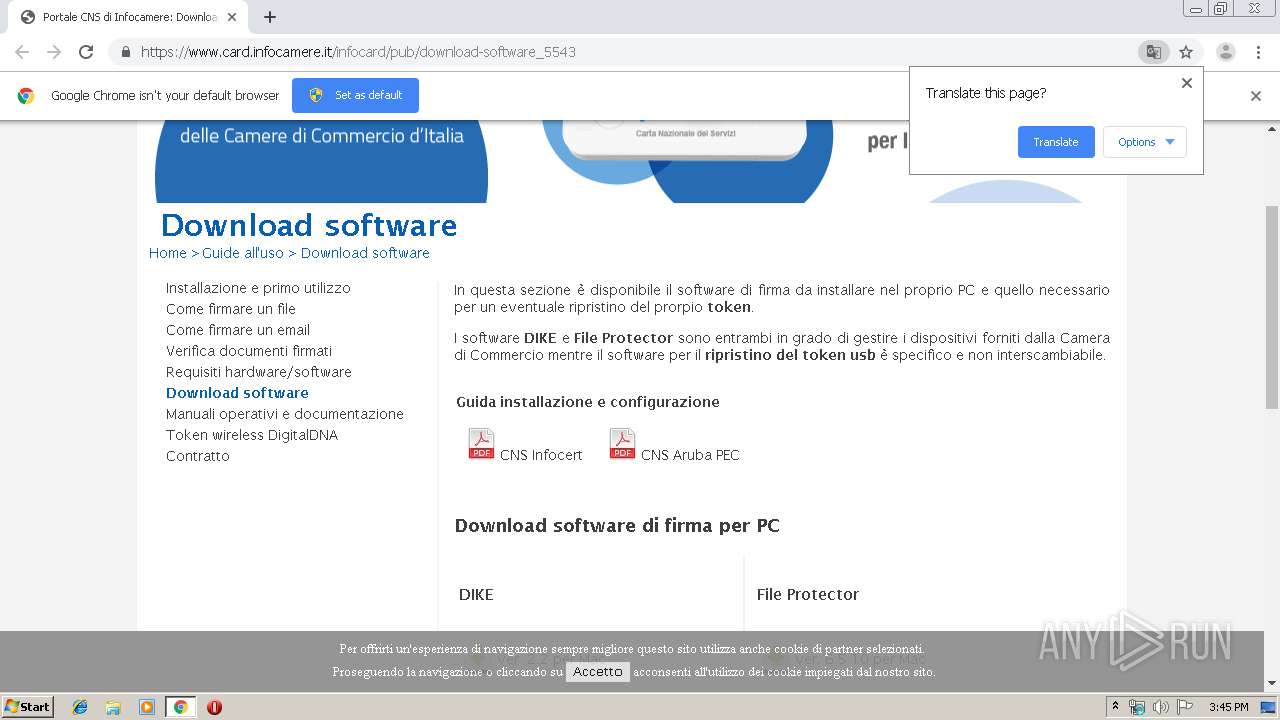This screenshot has width=1280, height=720.
Task: Click the CNS Infocert link text
Action: click(541, 455)
